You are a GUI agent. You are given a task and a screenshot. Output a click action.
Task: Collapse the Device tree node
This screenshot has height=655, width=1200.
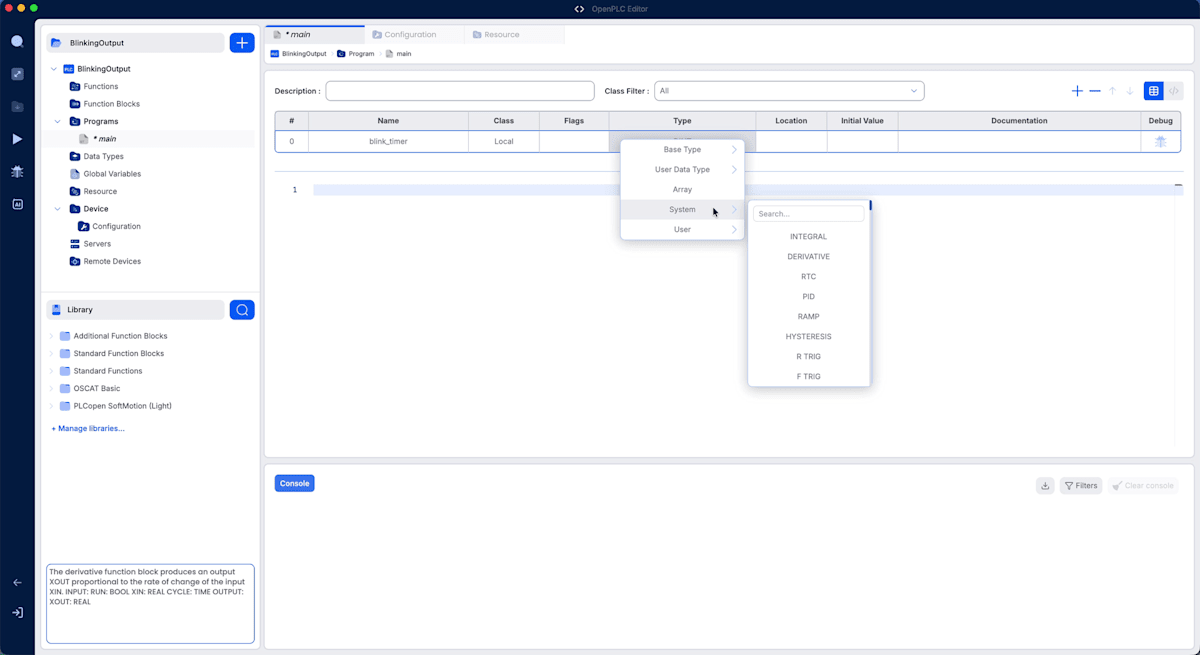pyautogui.click(x=58, y=209)
